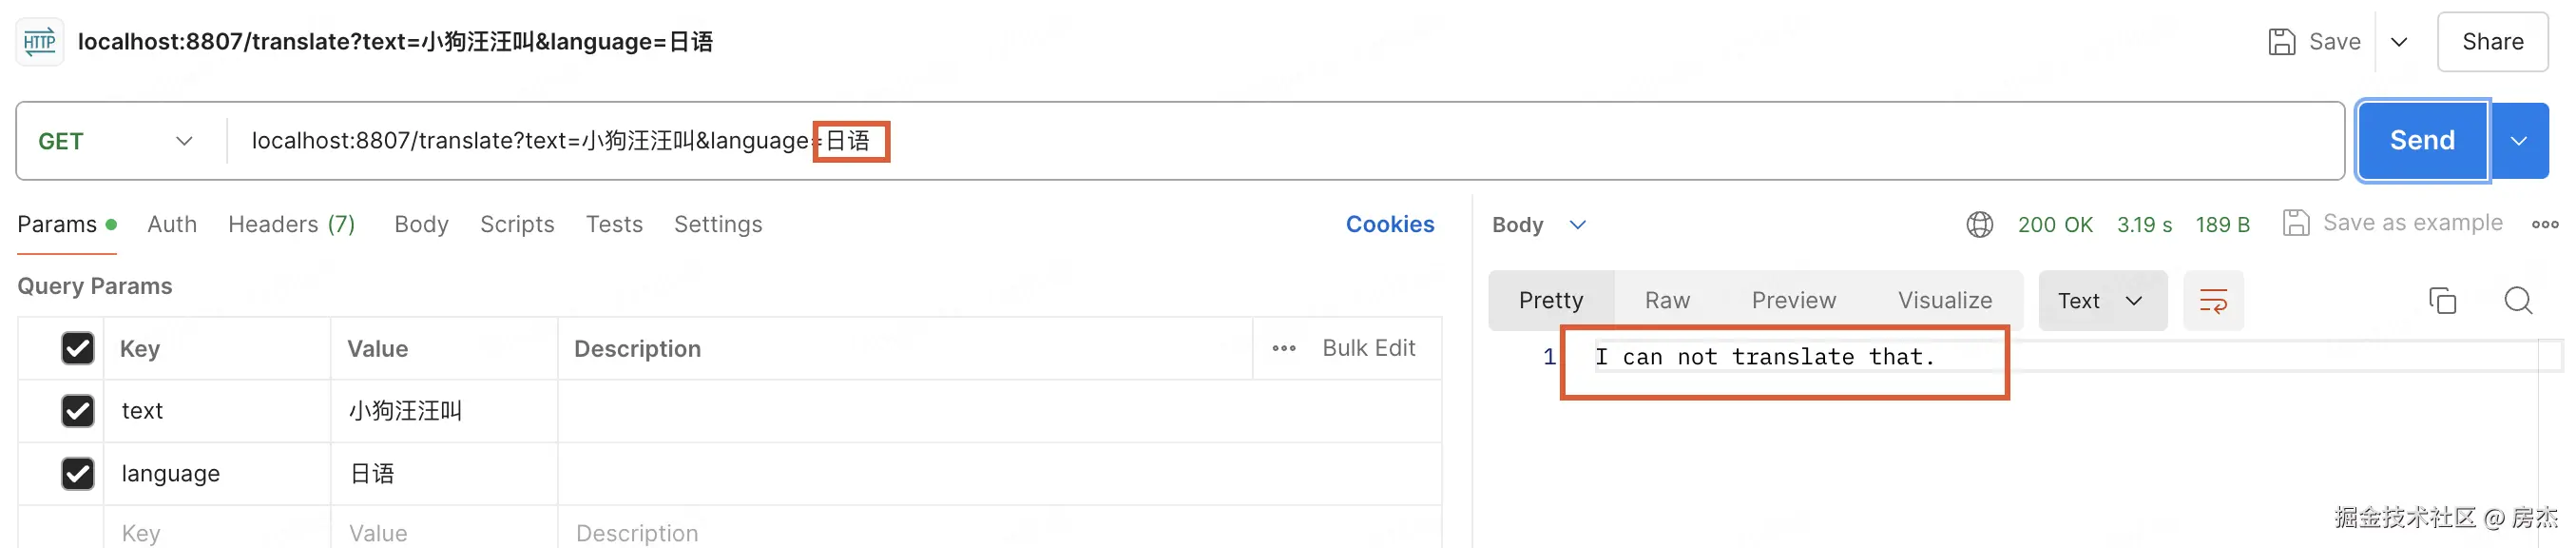2576x548 pixels.
Task: Click the HTTP request type icon
Action: [x=40, y=42]
